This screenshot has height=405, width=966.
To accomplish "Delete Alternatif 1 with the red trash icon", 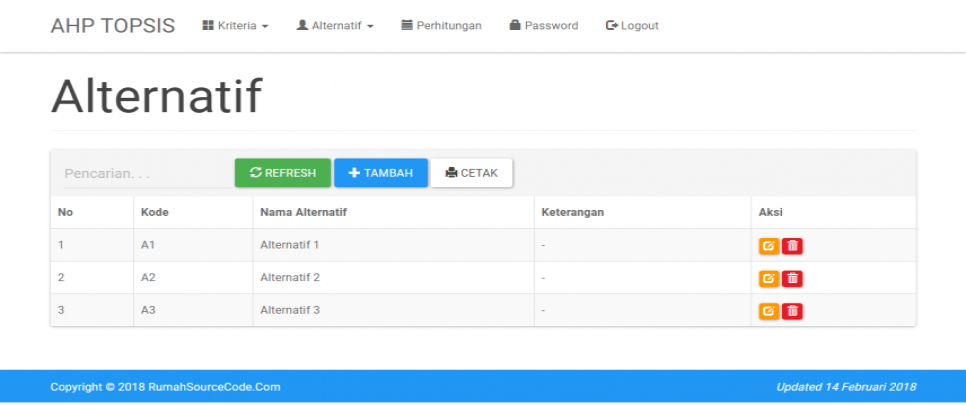I will click(x=792, y=246).
